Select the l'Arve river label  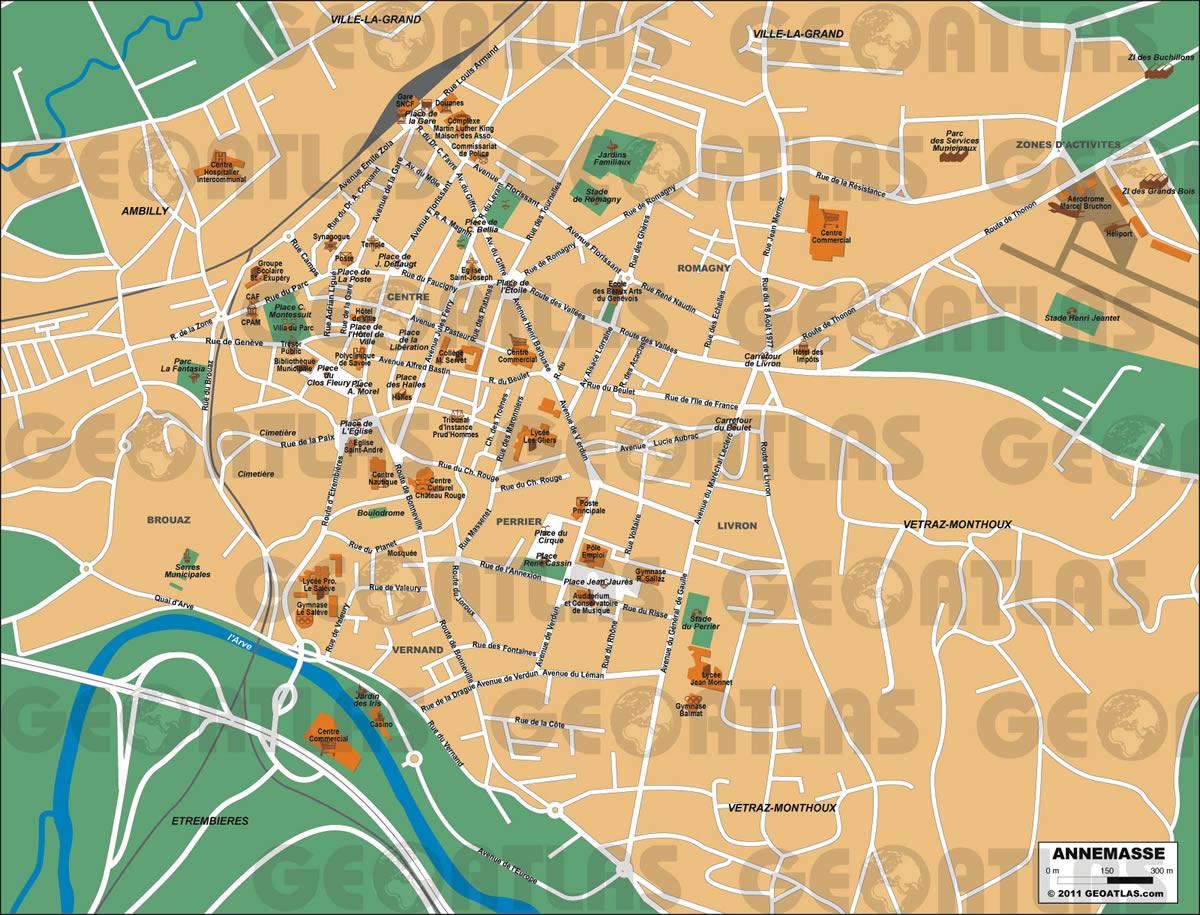tap(240, 636)
